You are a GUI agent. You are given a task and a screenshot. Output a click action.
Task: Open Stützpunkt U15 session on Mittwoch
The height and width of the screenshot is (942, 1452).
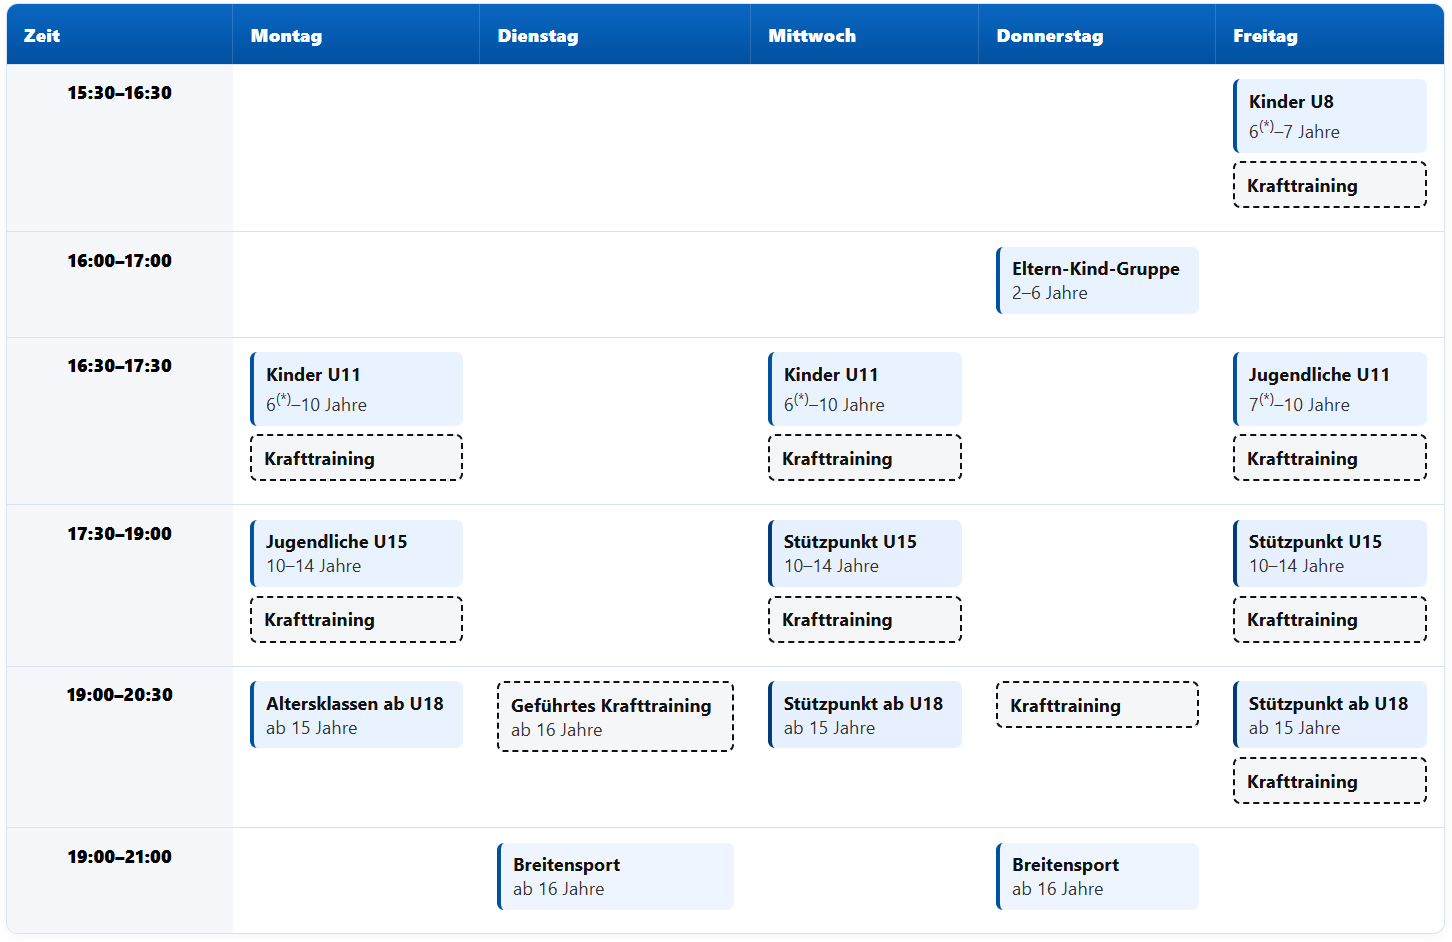point(864,553)
